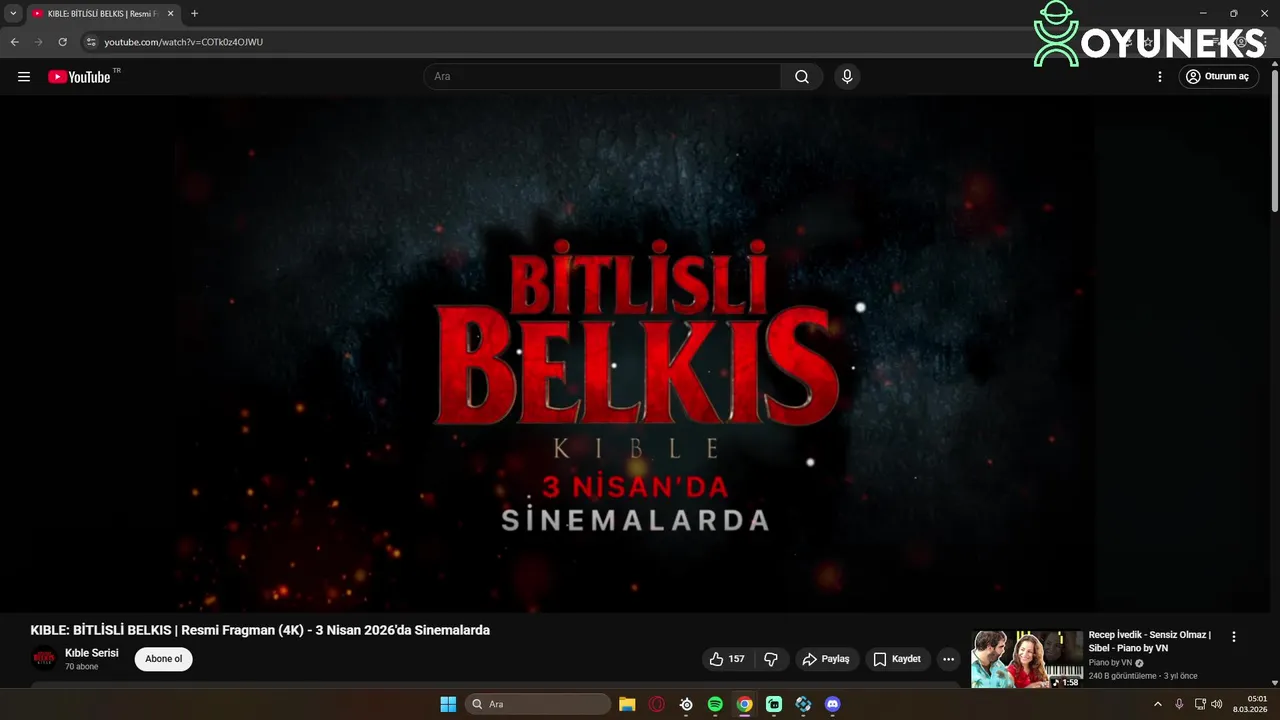Open the taskbar clock and date
Viewport: 1280px width, 720px height.
click(x=1250, y=704)
